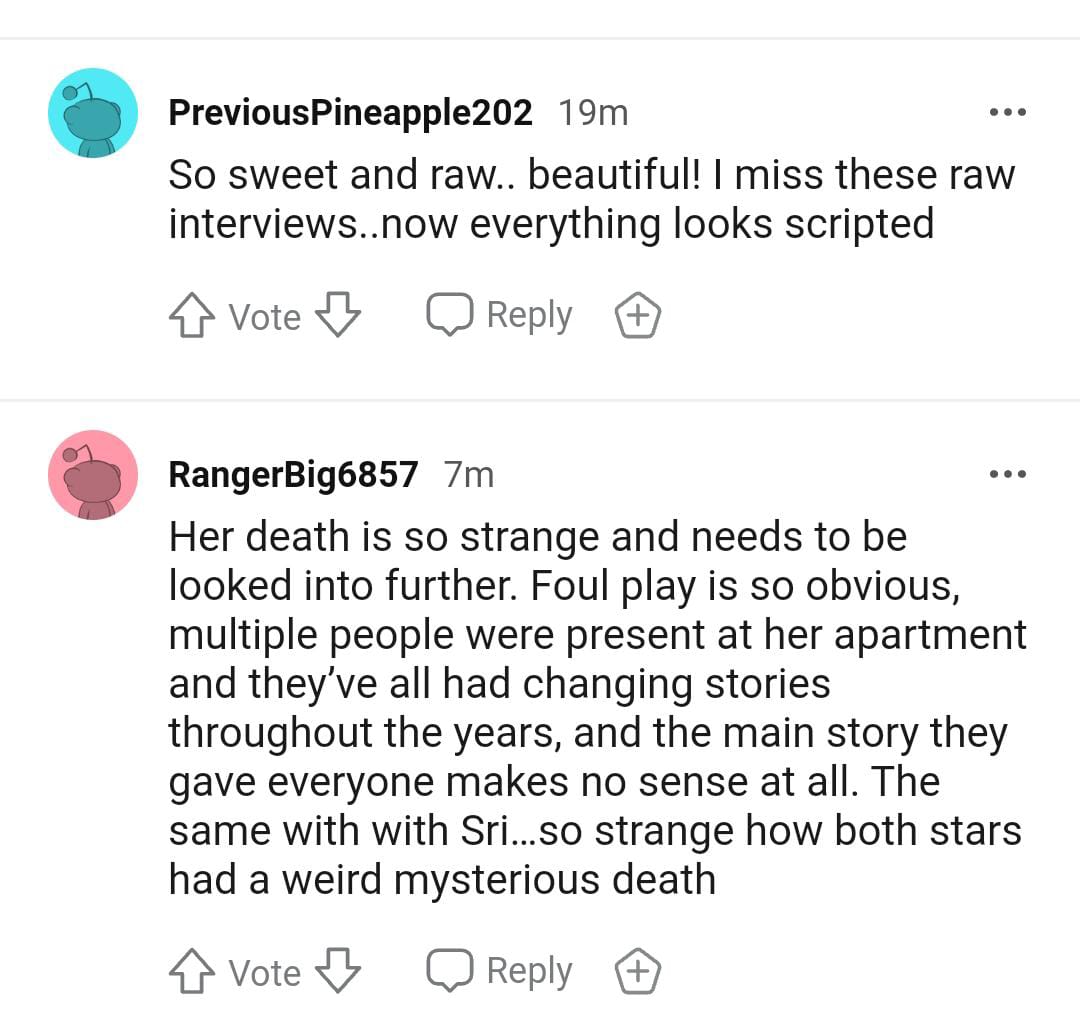Open RangerBig6857 username link
Screen dimensions: 1080x1035
click(x=293, y=474)
